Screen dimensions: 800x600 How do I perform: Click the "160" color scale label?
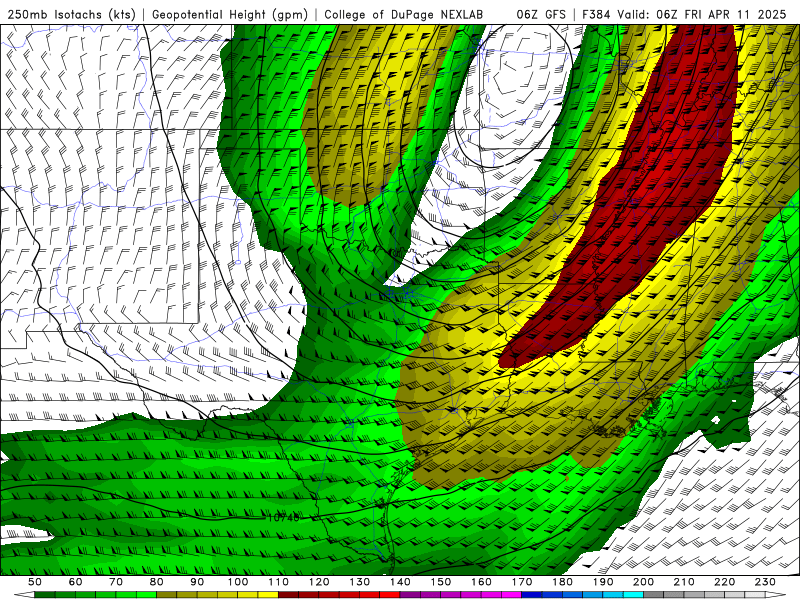[x=482, y=582]
